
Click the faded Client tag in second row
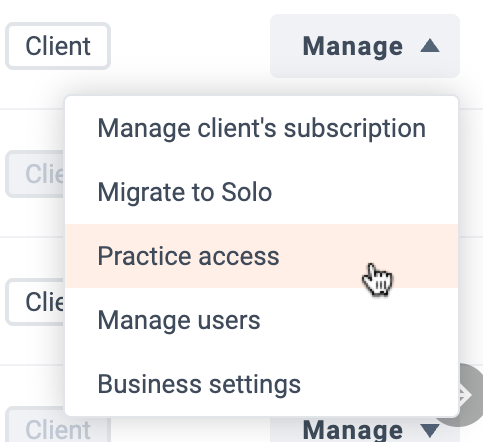(x=35, y=174)
